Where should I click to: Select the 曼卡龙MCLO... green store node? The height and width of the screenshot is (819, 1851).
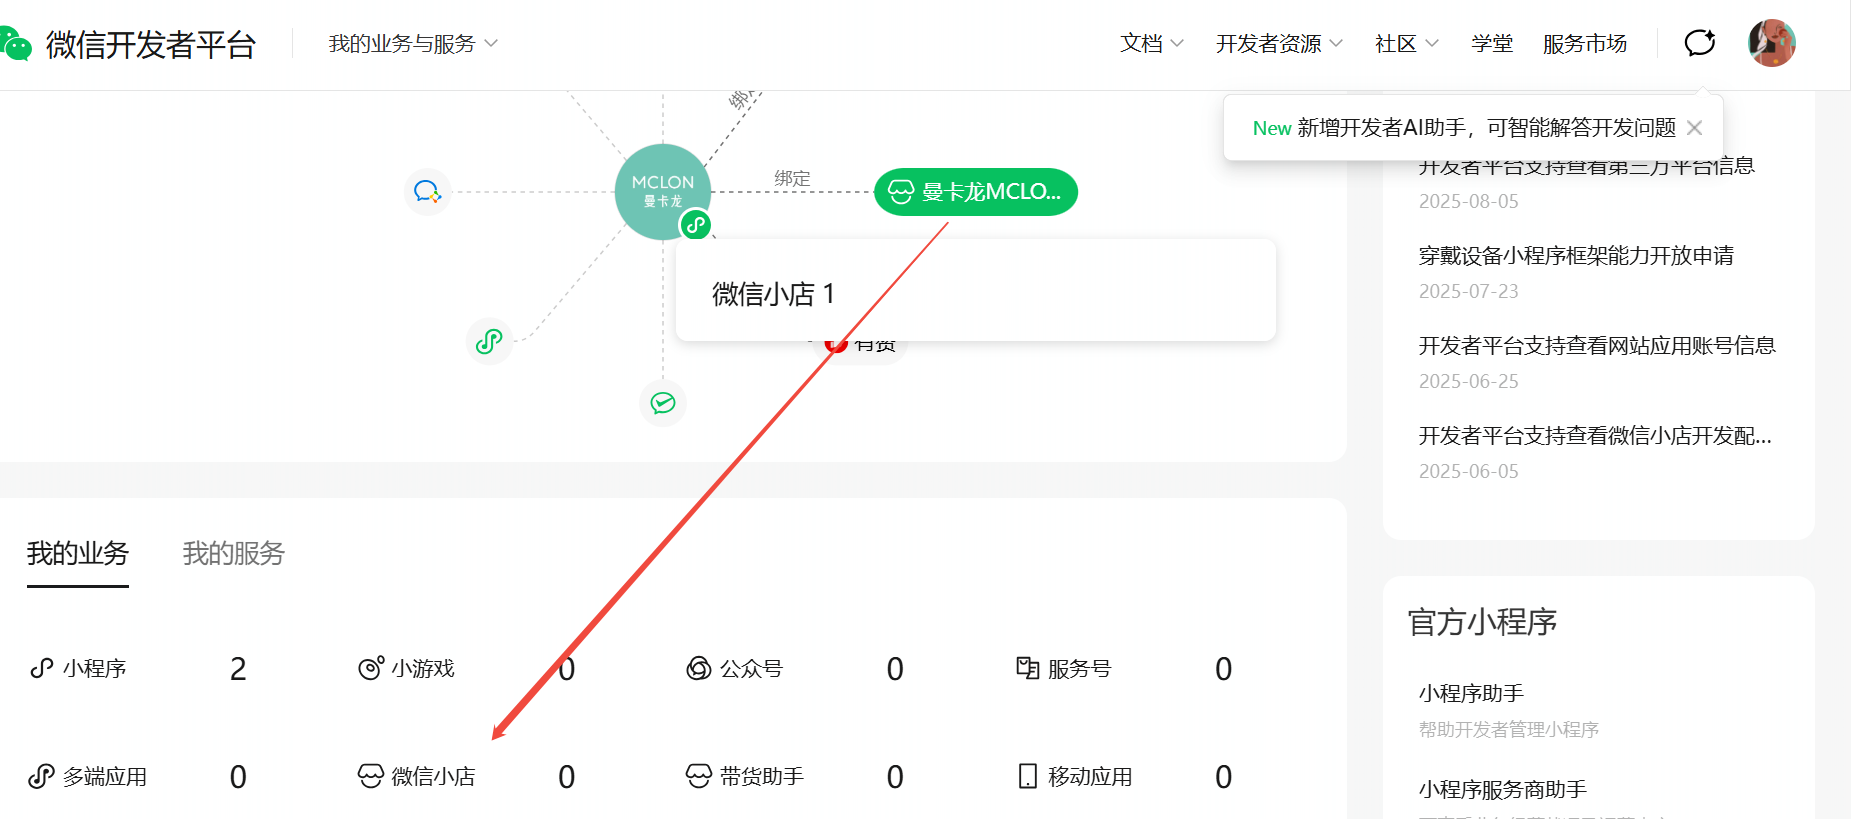pyautogui.click(x=976, y=192)
